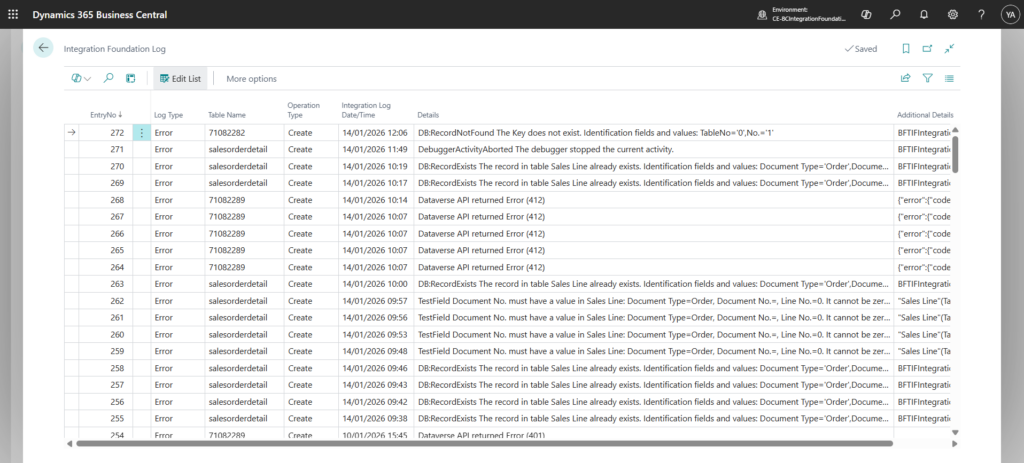
Task: Expand the Copilot dropdown in list toolbar
Action: (x=81, y=78)
